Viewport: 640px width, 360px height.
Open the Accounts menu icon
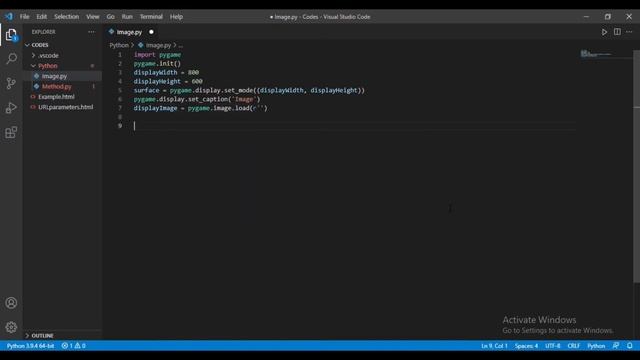coord(11,303)
